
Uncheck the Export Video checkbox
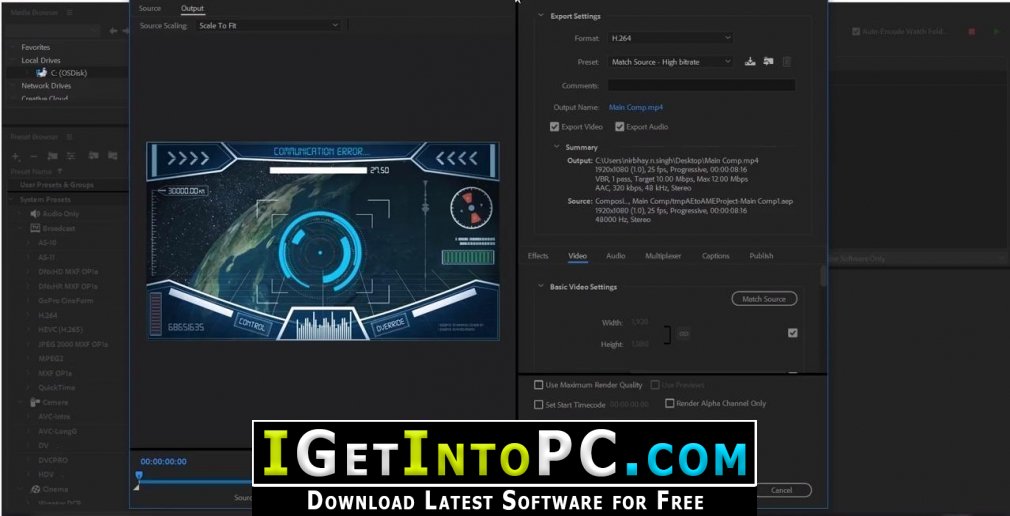pyautogui.click(x=555, y=127)
